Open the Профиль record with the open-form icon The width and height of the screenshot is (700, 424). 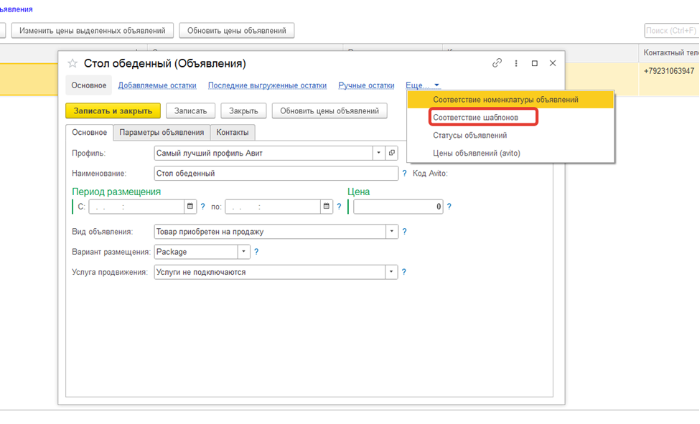click(392, 153)
